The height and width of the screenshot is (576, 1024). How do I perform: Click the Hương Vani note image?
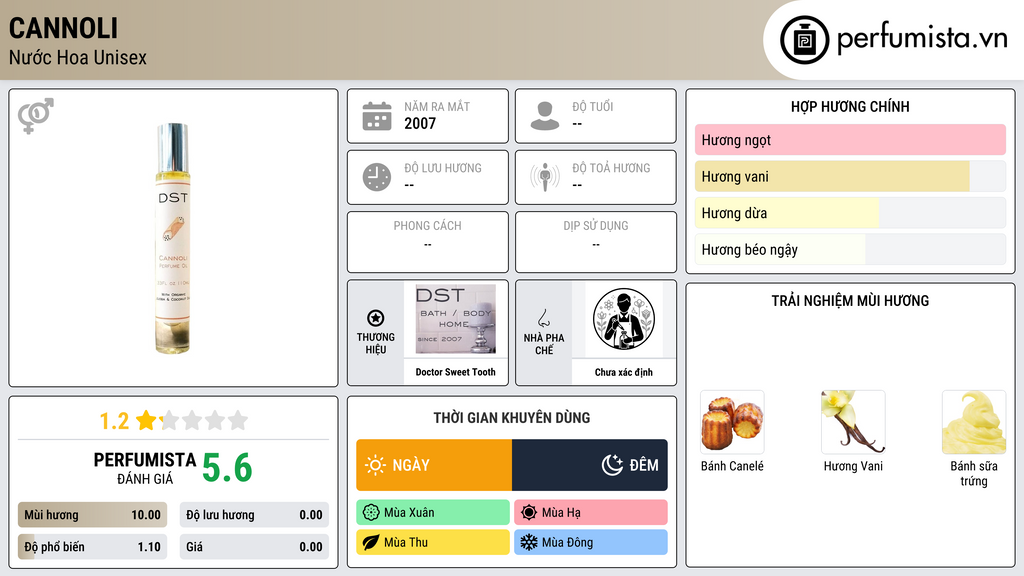tap(853, 422)
